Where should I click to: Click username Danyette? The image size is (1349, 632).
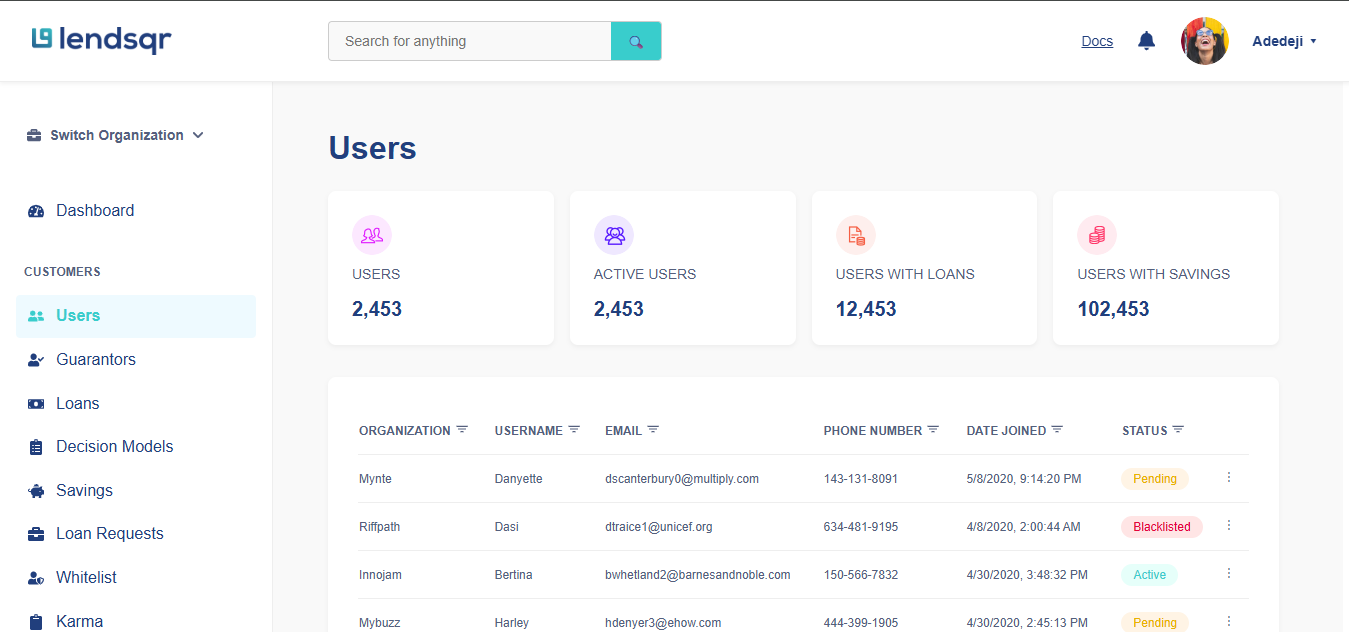tap(518, 479)
